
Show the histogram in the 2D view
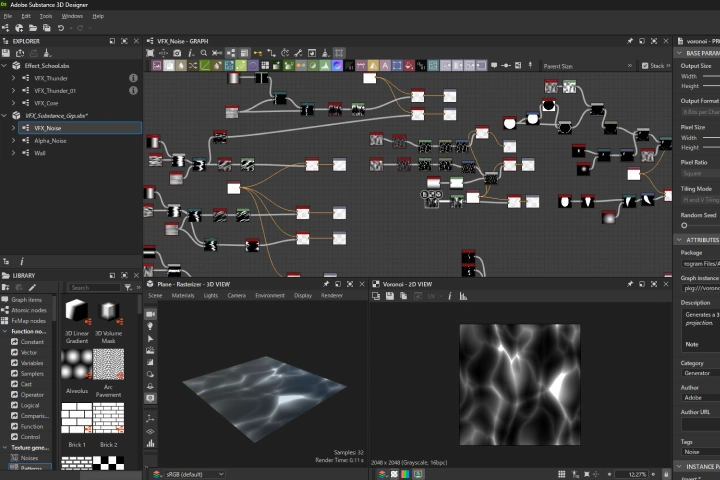point(463,296)
